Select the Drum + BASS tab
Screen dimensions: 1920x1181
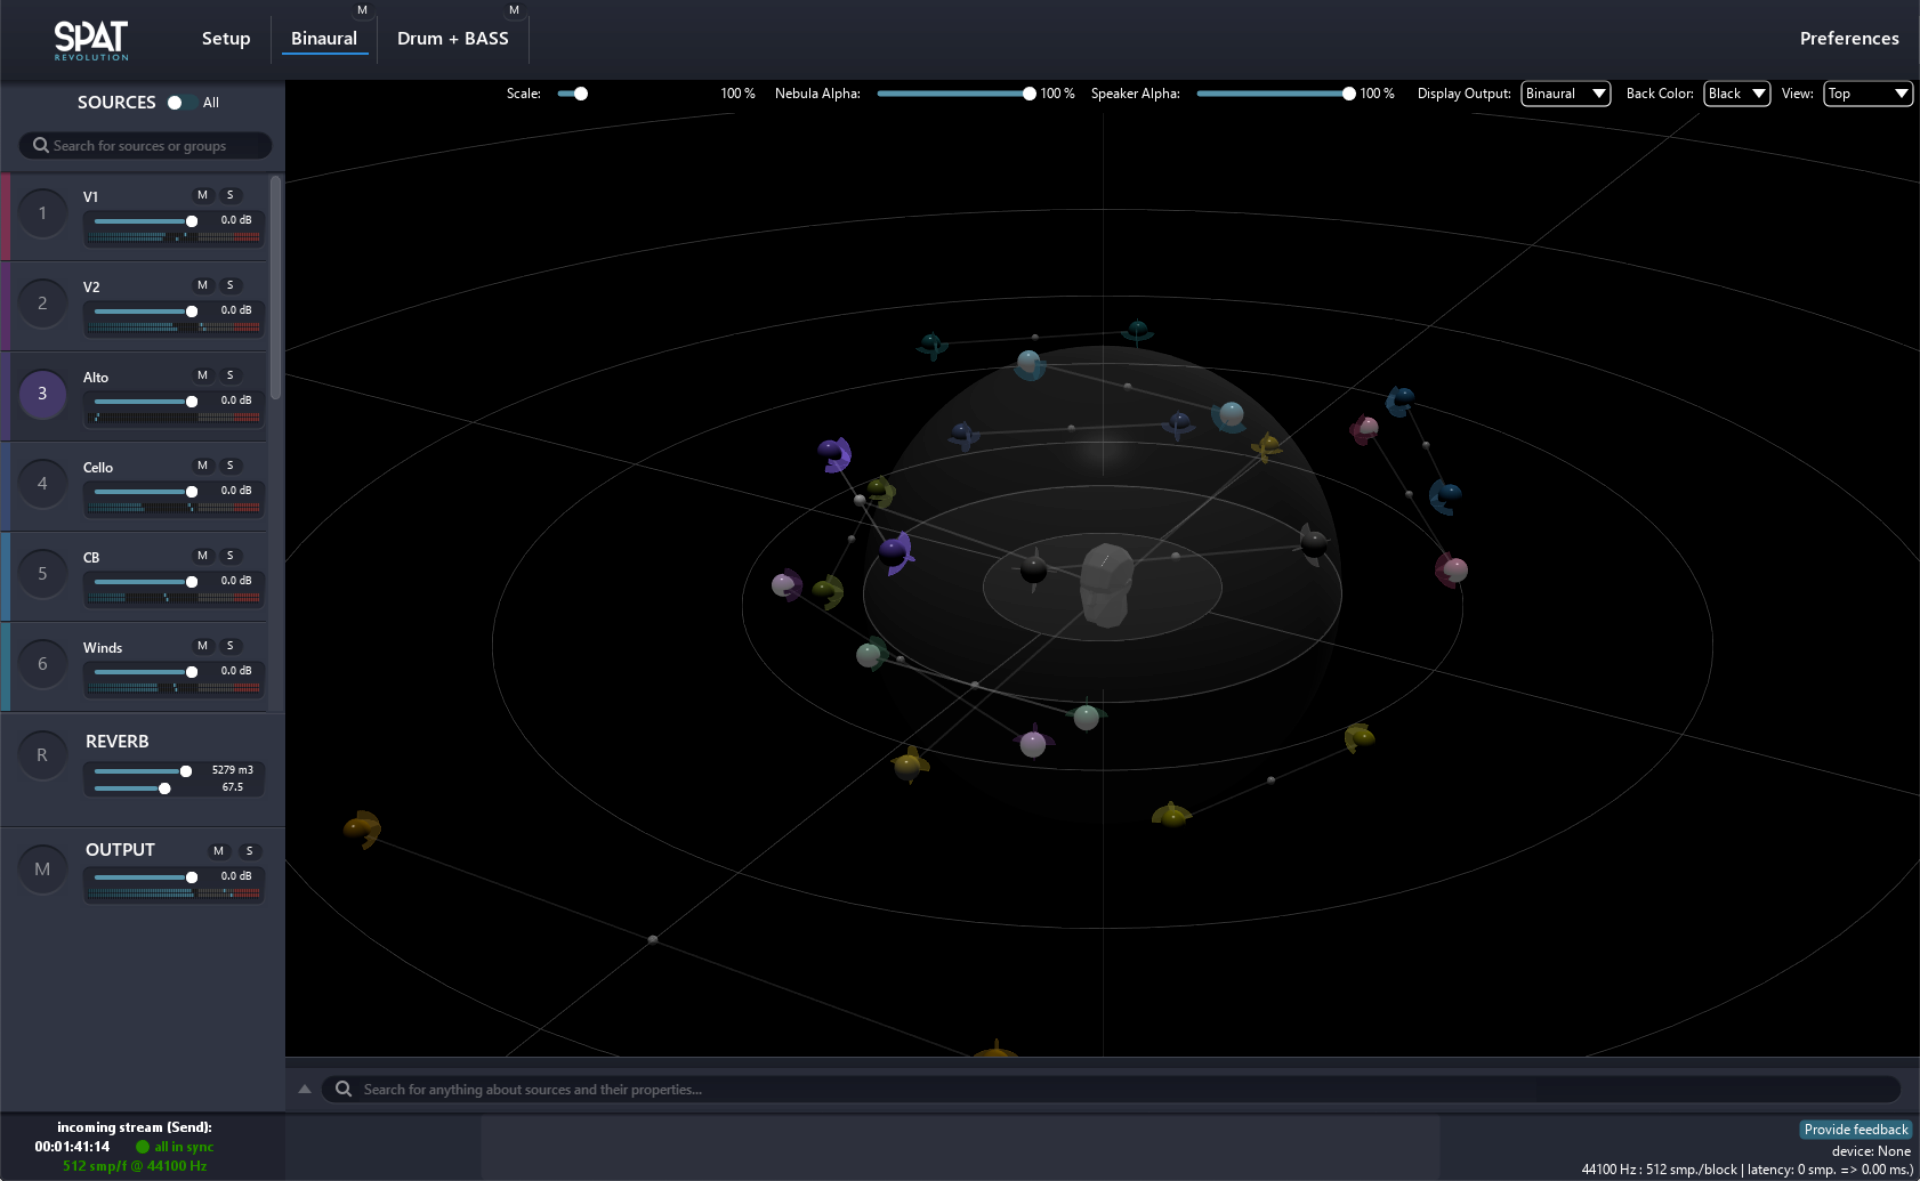452,38
